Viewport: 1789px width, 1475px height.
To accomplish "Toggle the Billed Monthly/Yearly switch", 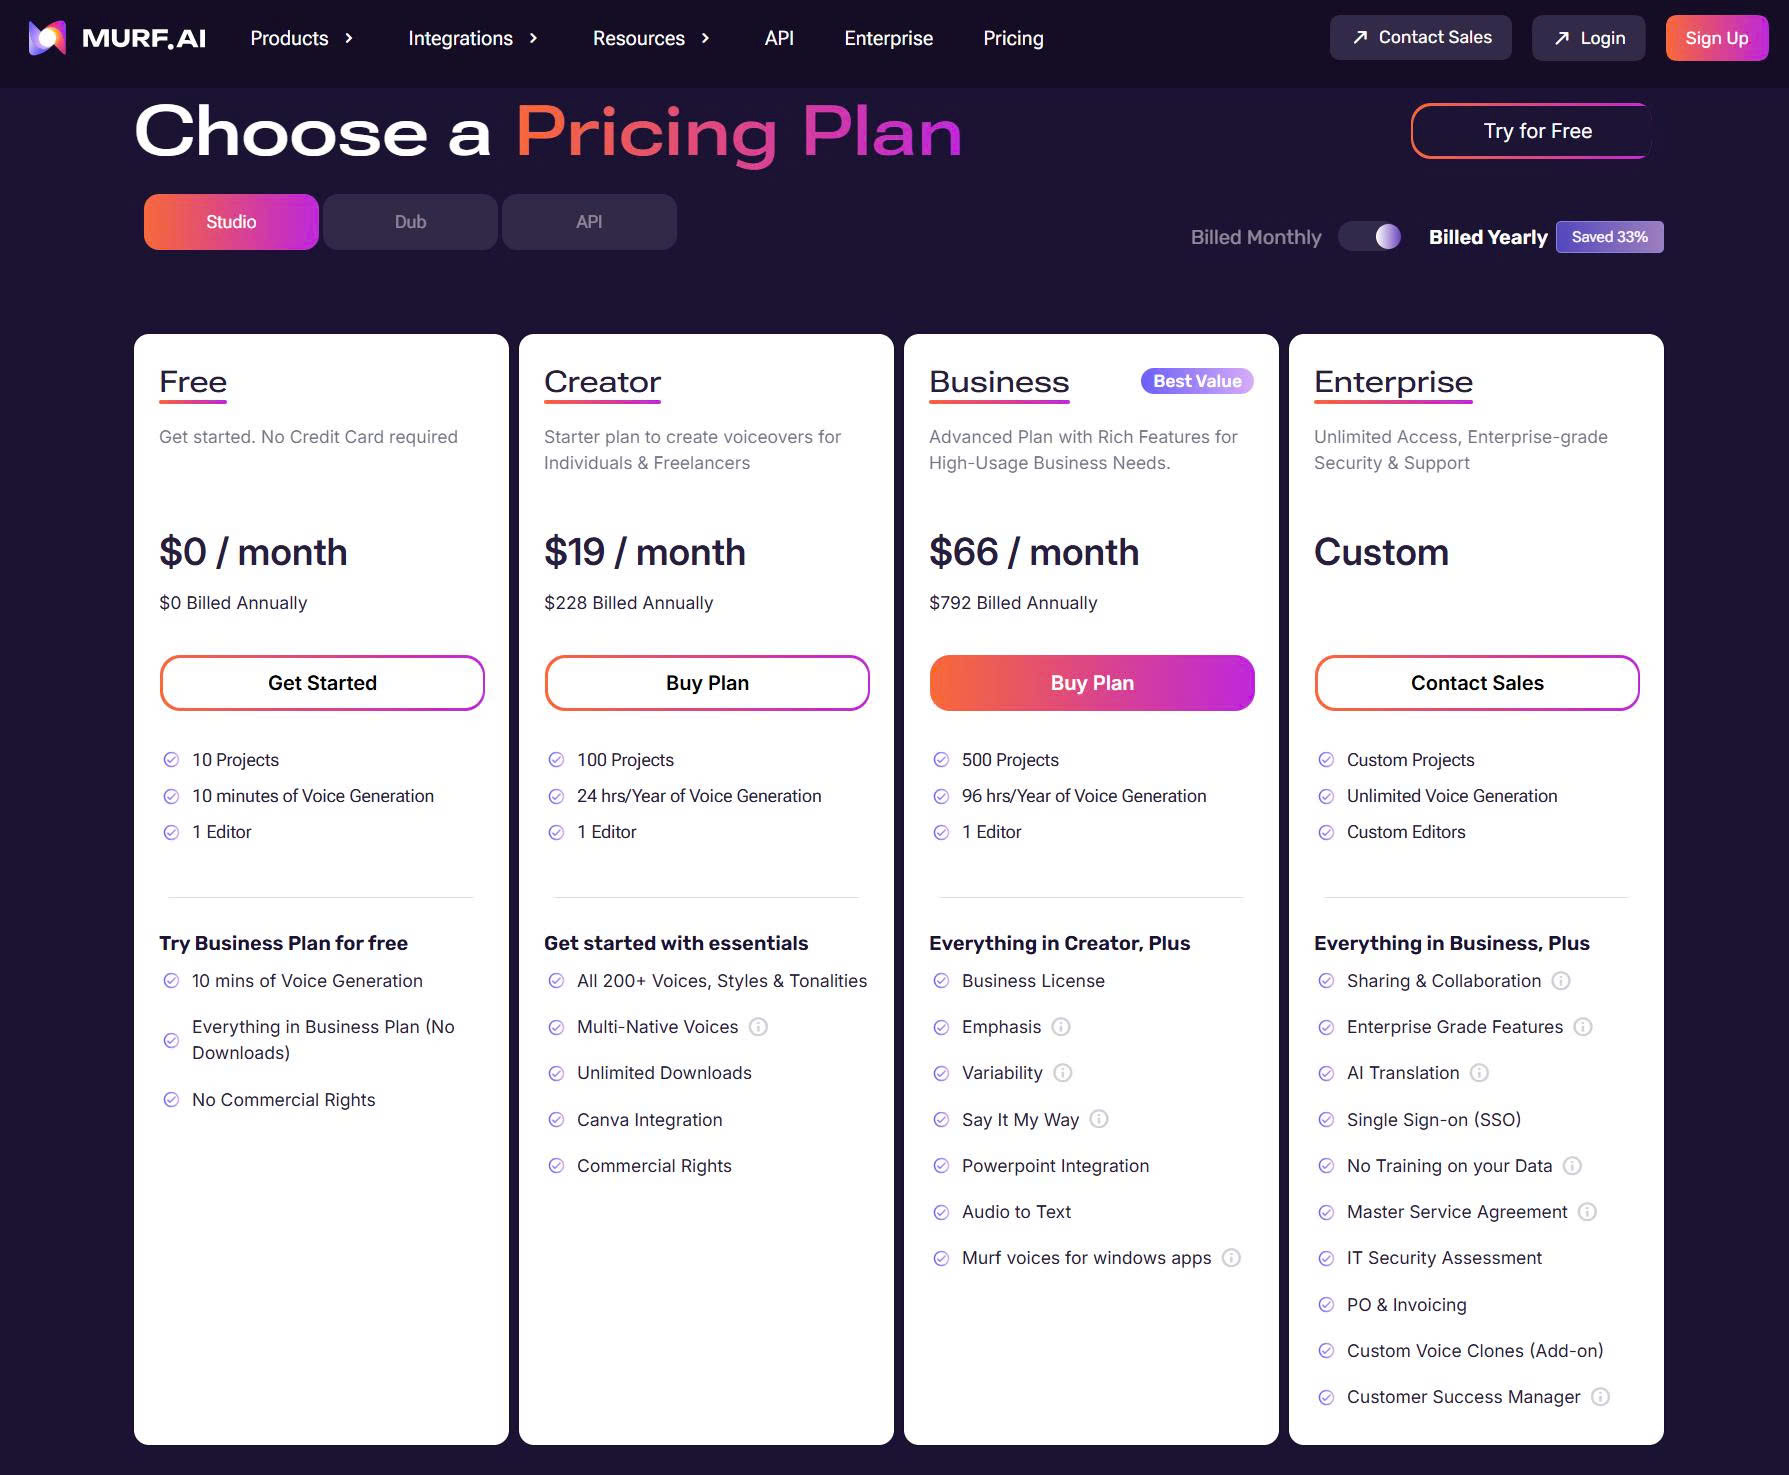I will (1372, 237).
